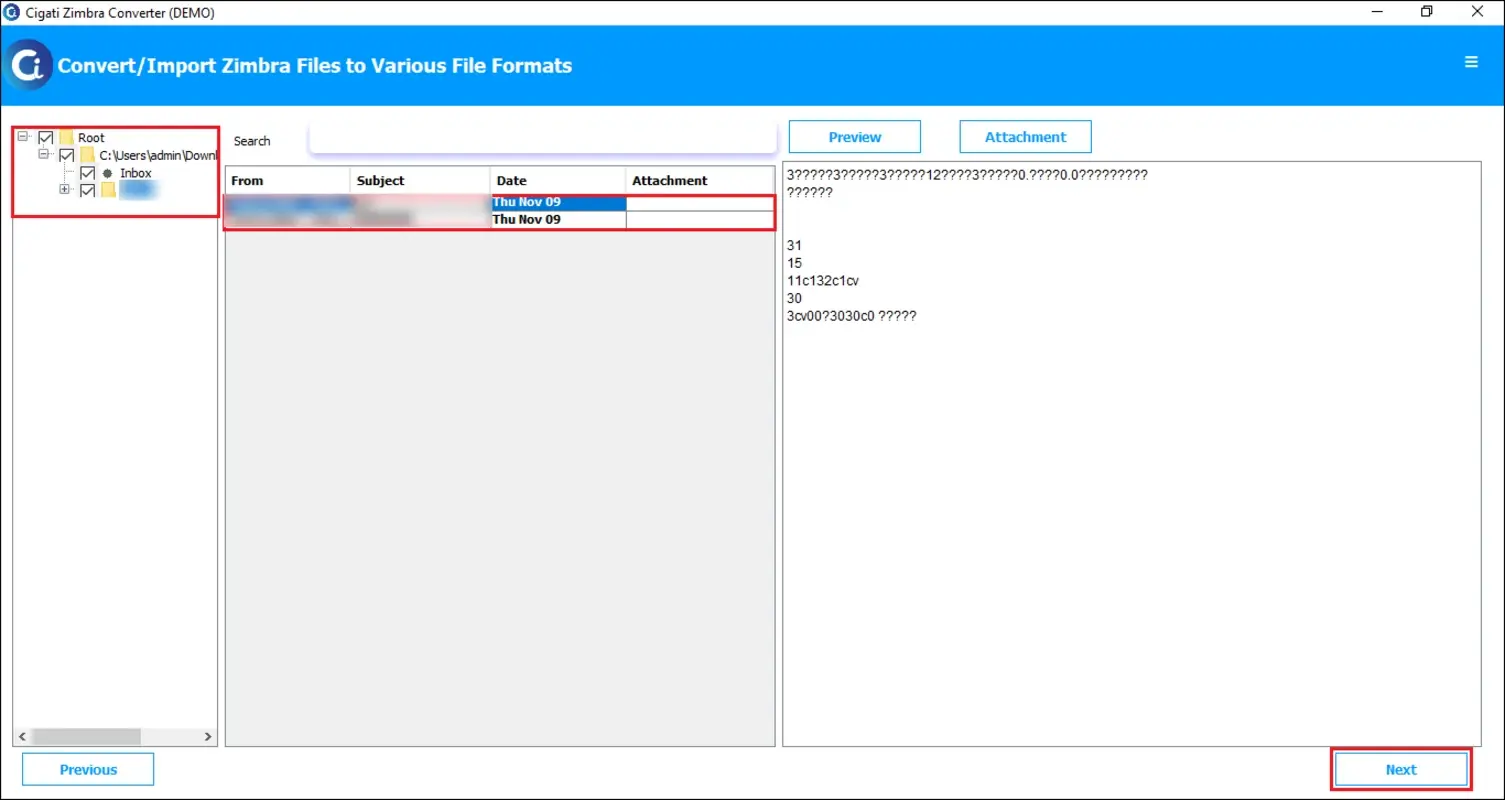Switch to the Preview view

tap(854, 136)
